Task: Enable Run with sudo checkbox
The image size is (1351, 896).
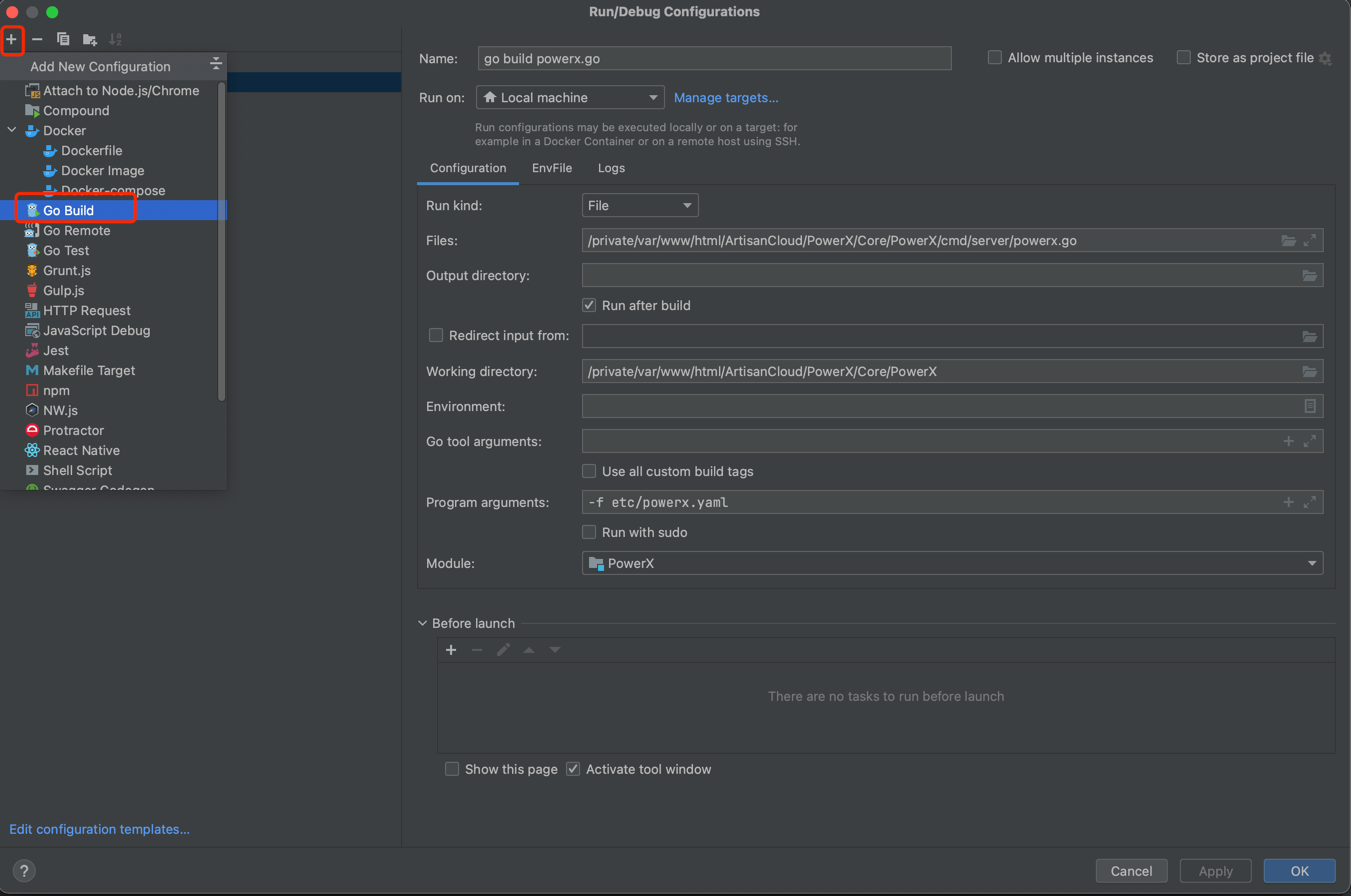Action: (589, 532)
